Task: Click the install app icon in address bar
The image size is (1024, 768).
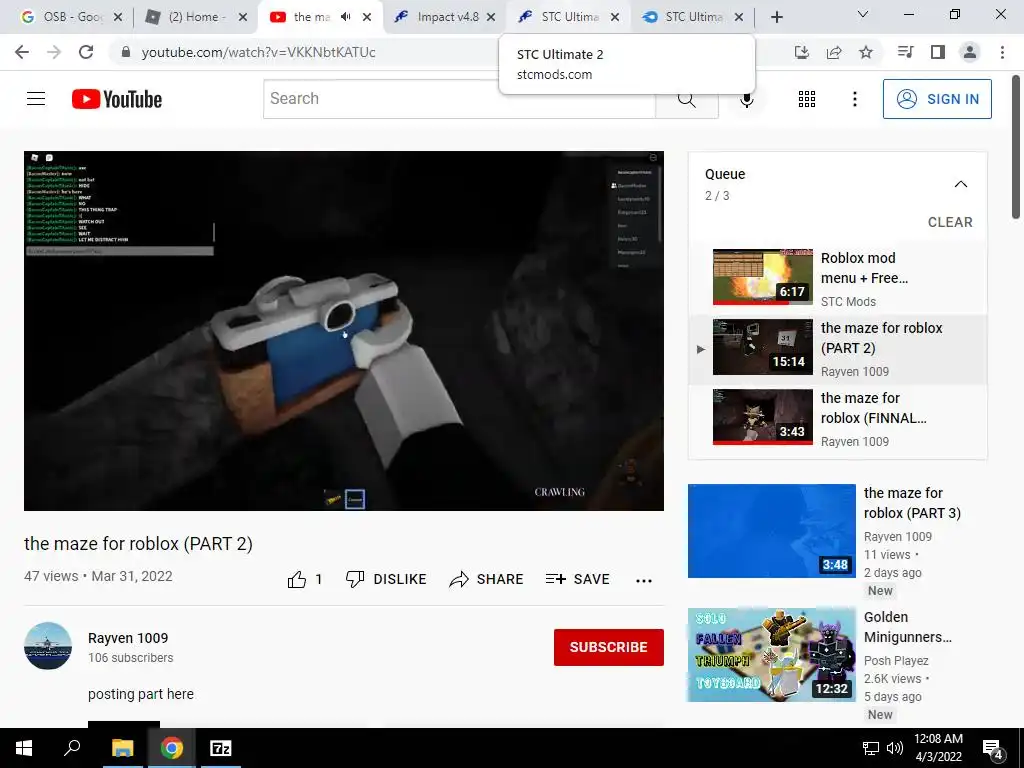Action: (802, 52)
